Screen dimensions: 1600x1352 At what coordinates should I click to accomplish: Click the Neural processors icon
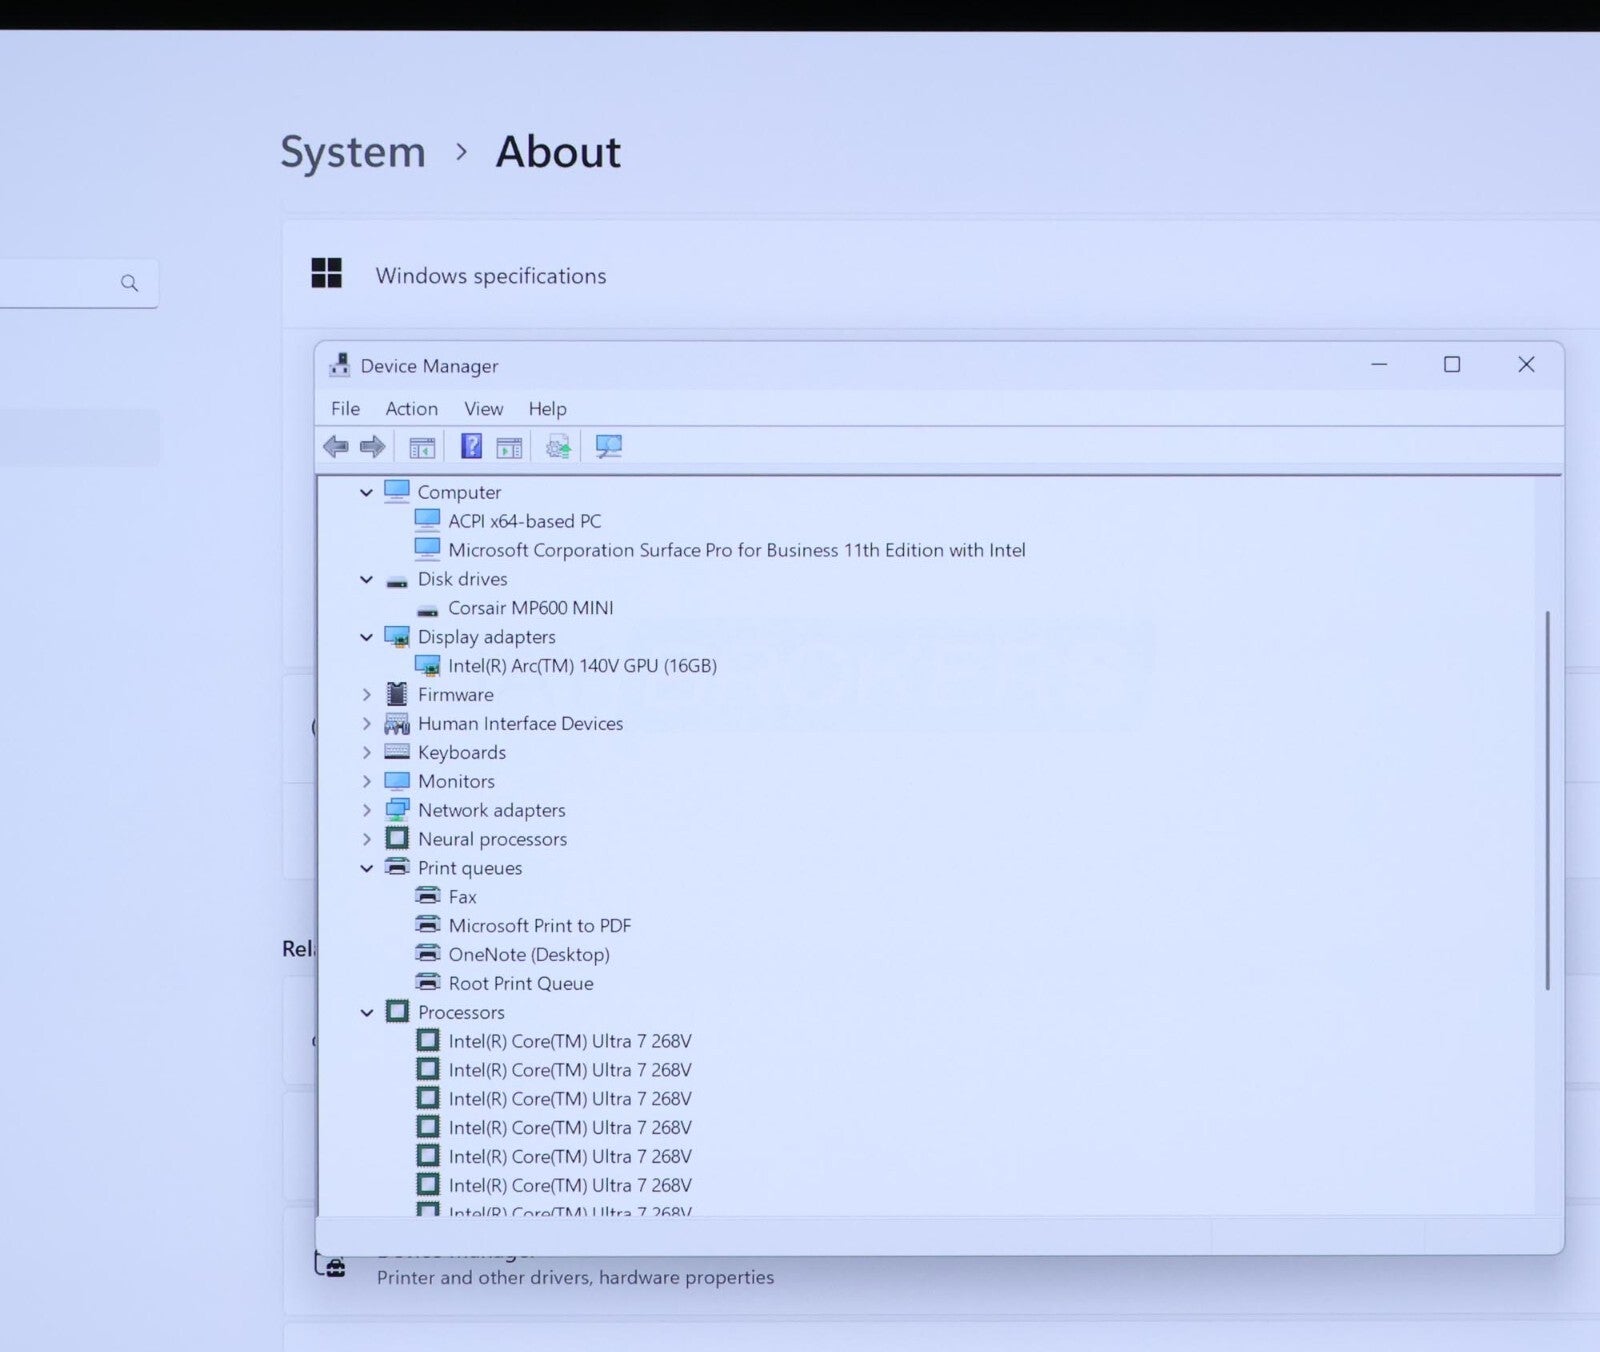tap(397, 838)
